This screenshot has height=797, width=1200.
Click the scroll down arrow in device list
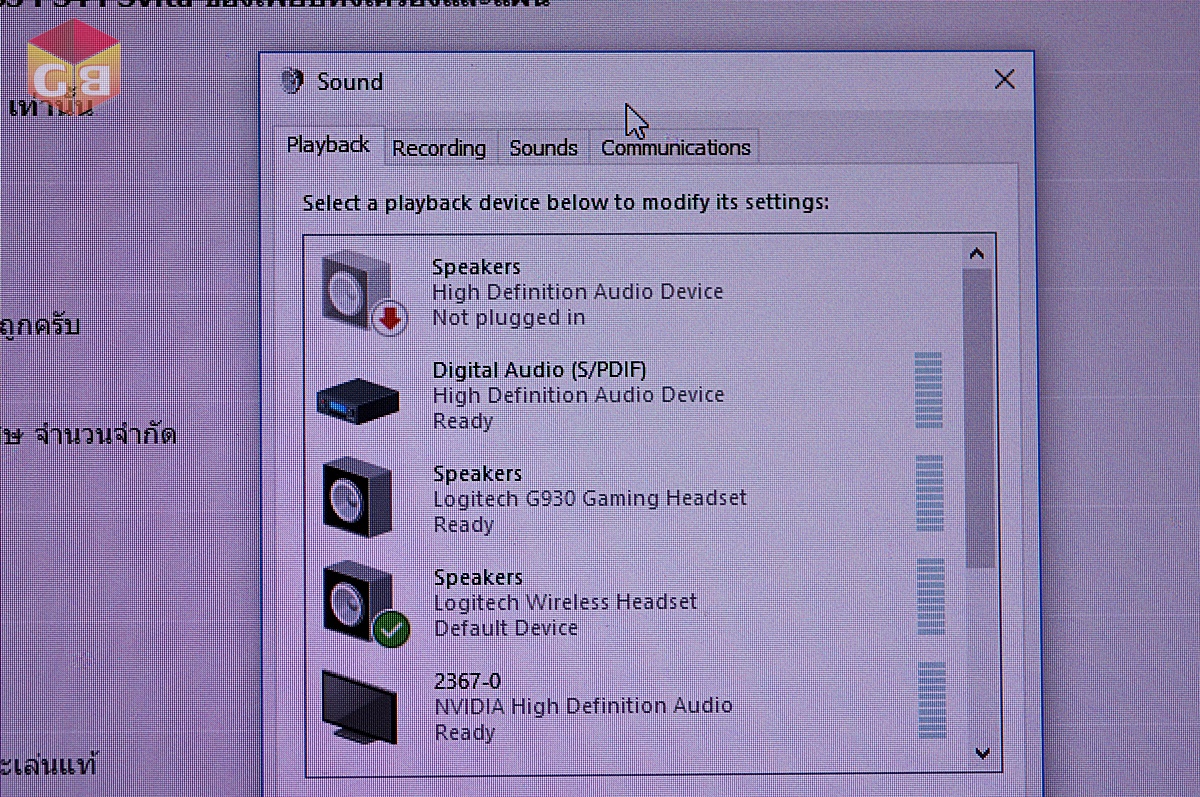click(x=981, y=752)
